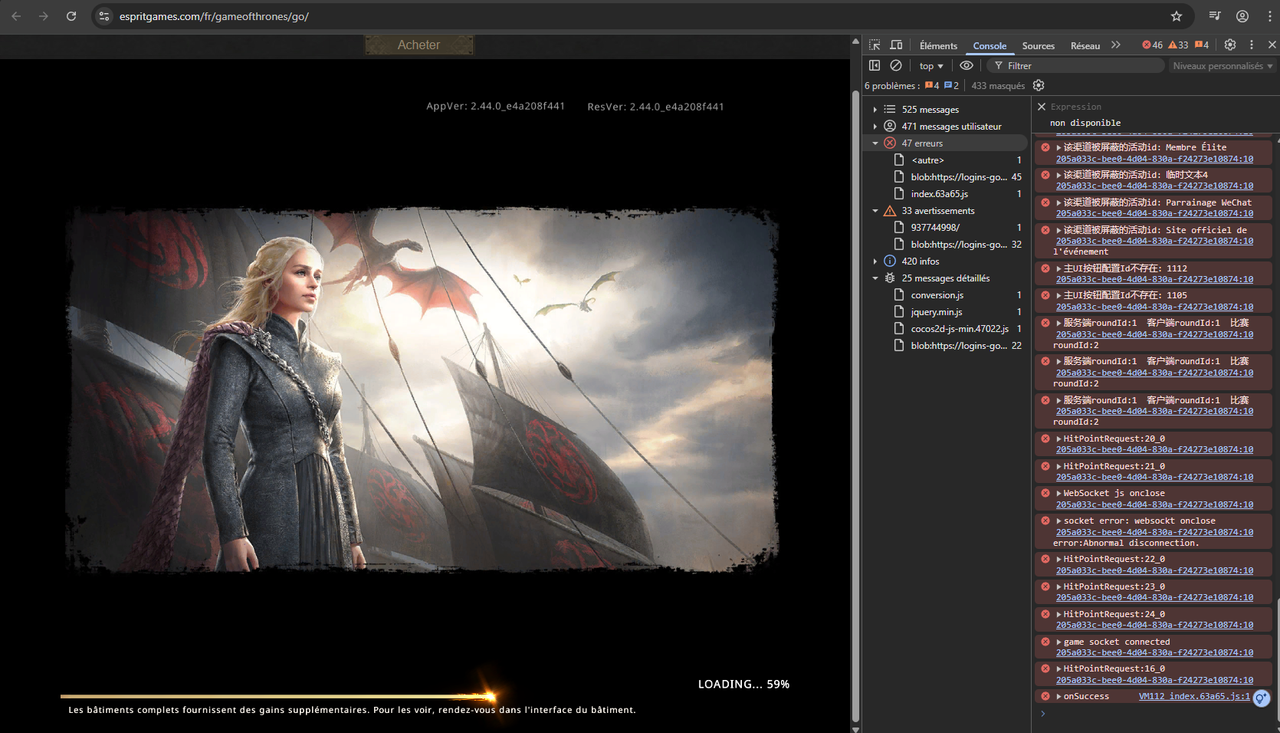Open Niveaux personnalisés log level dropdown

coord(1224,66)
